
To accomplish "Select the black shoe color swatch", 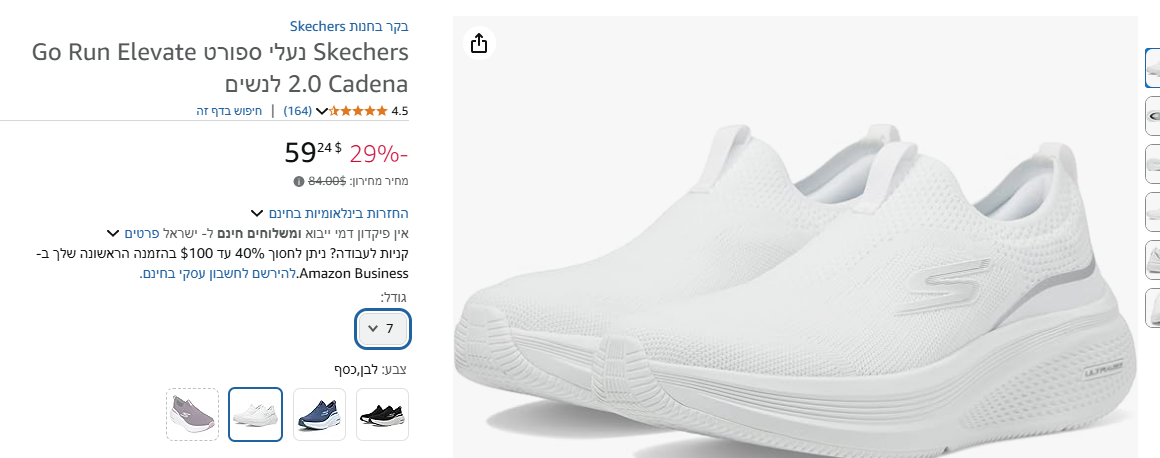I will click(382, 414).
